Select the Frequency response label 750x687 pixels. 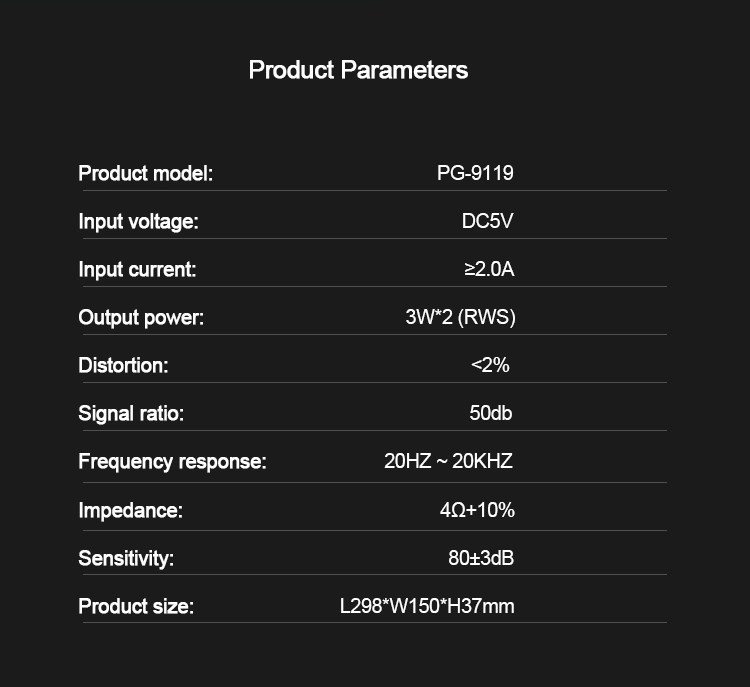click(172, 461)
